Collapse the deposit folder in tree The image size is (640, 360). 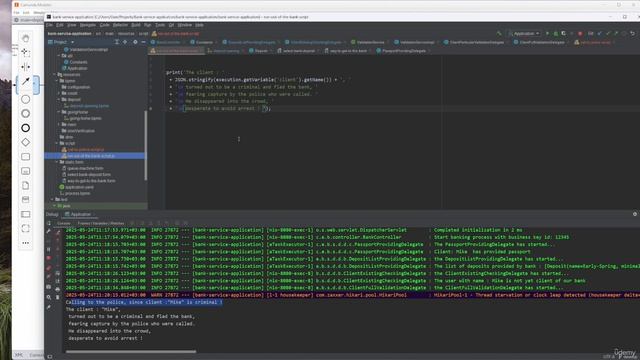tap(59, 100)
